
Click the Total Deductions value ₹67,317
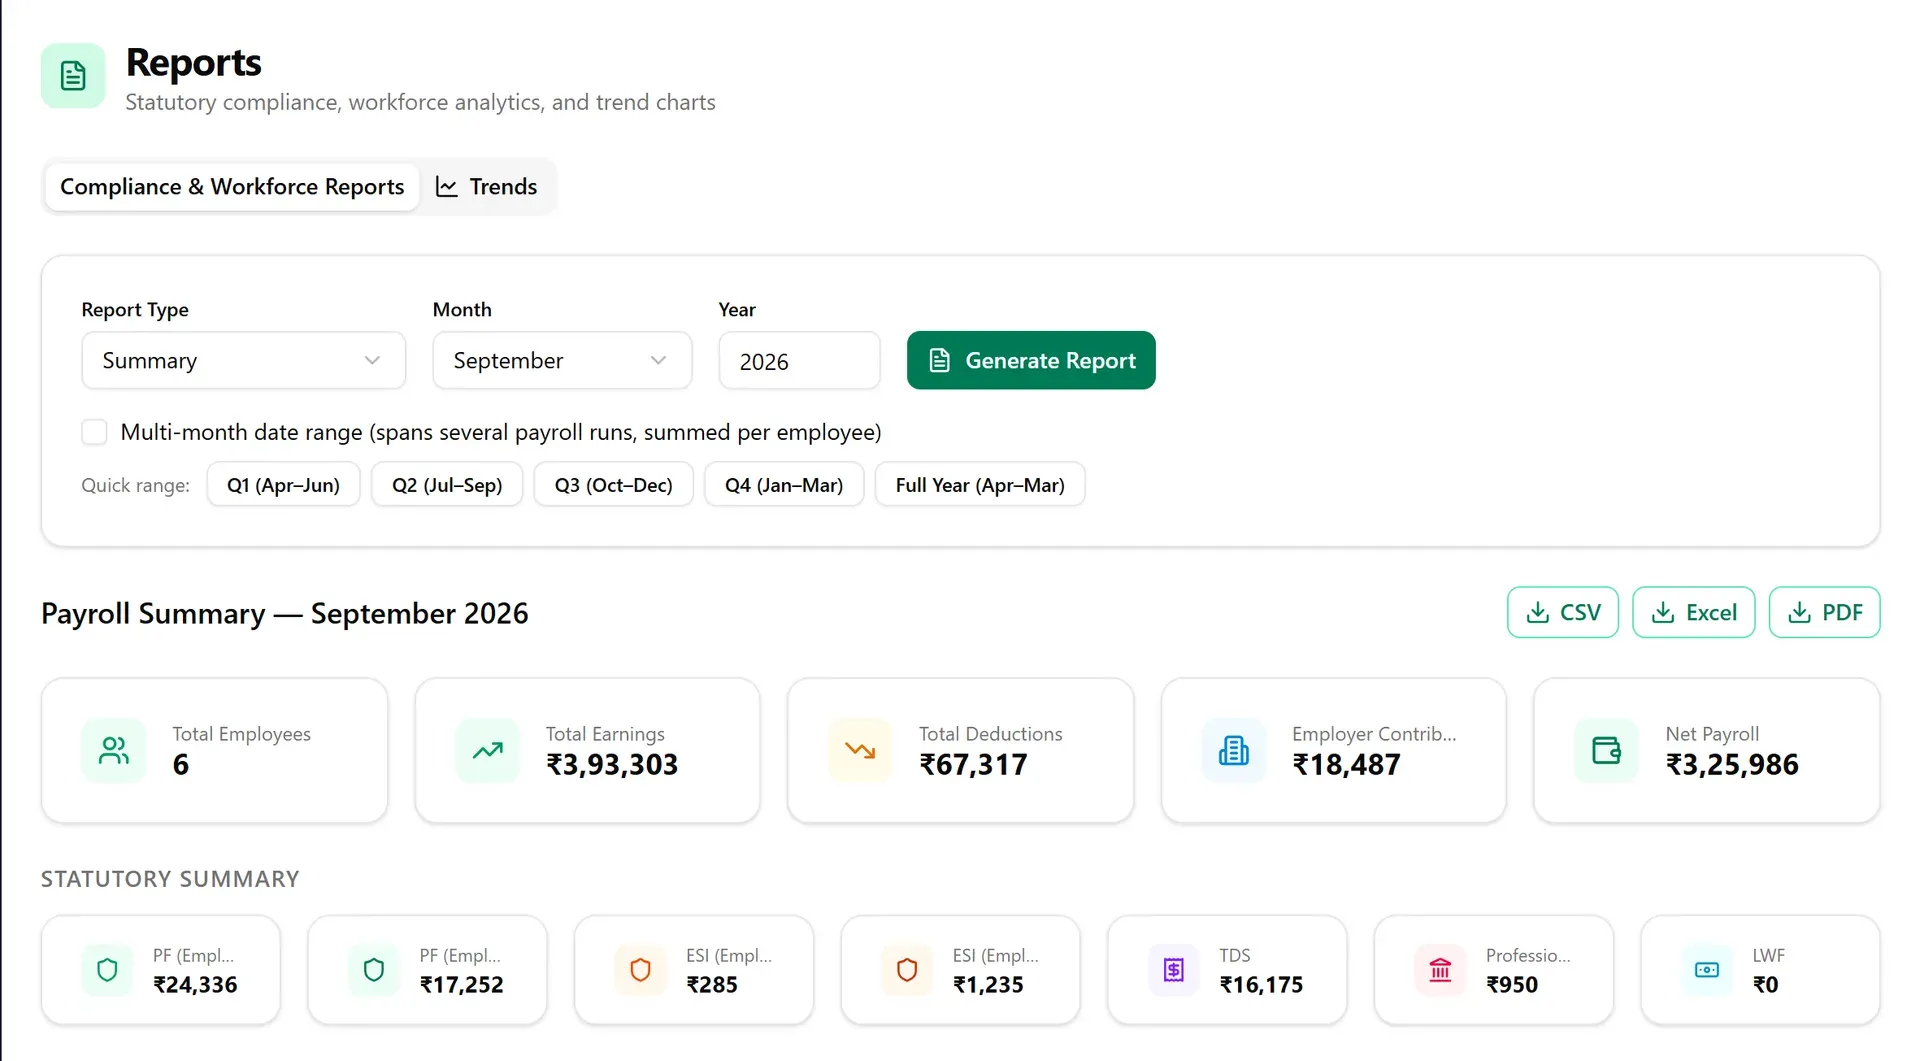tap(974, 765)
